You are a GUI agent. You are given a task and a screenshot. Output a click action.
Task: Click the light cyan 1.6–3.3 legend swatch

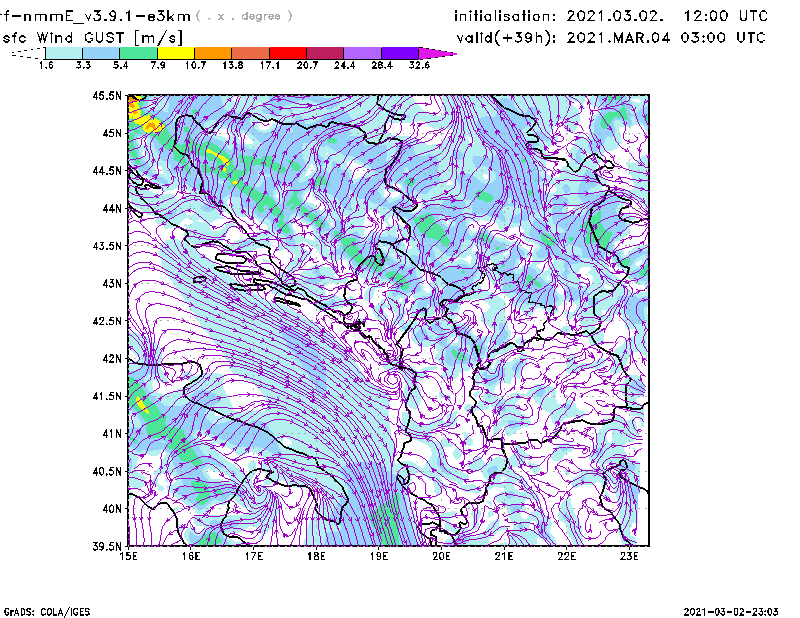[x=64, y=53]
